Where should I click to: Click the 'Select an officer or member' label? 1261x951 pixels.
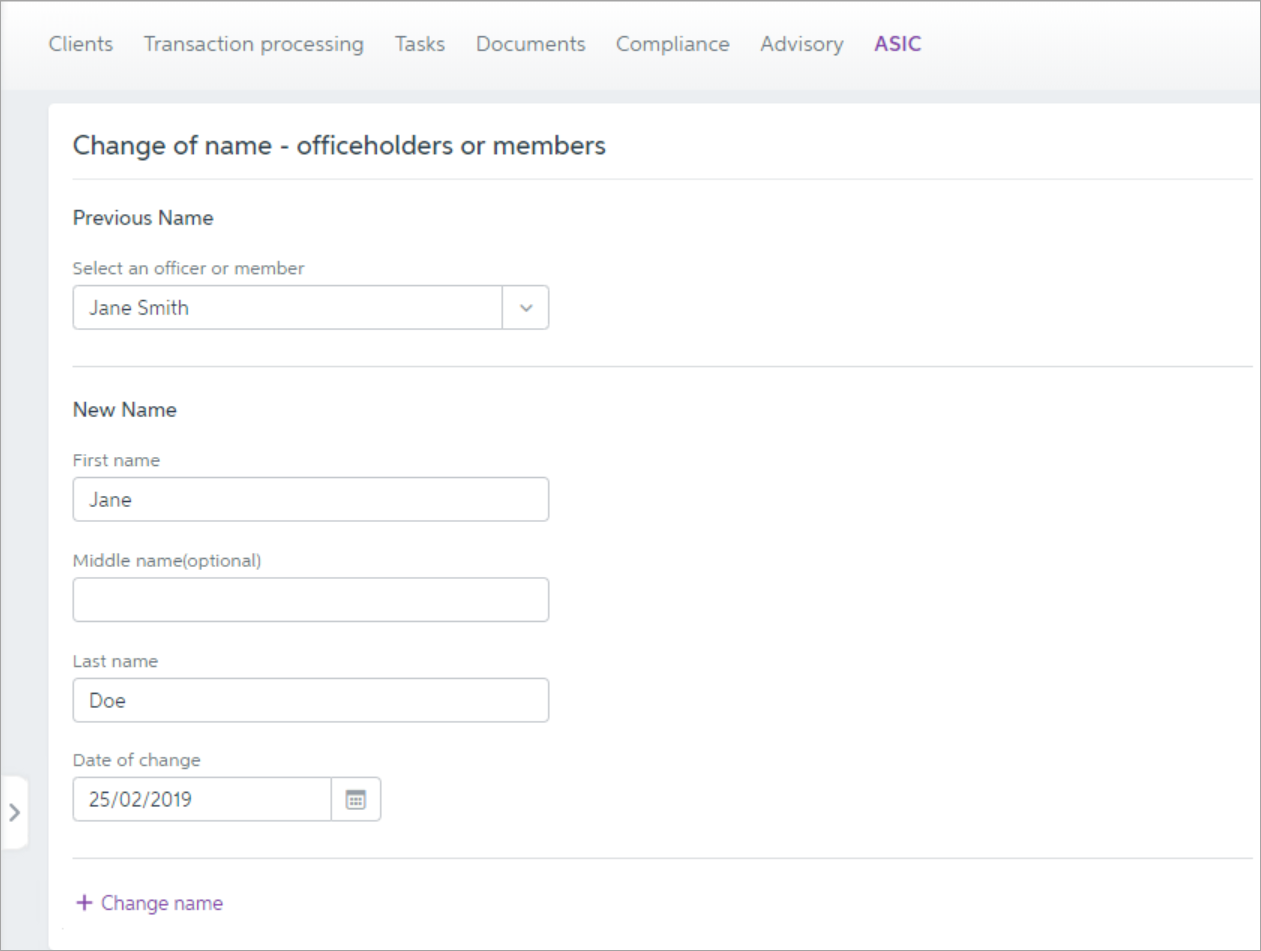[x=188, y=268]
